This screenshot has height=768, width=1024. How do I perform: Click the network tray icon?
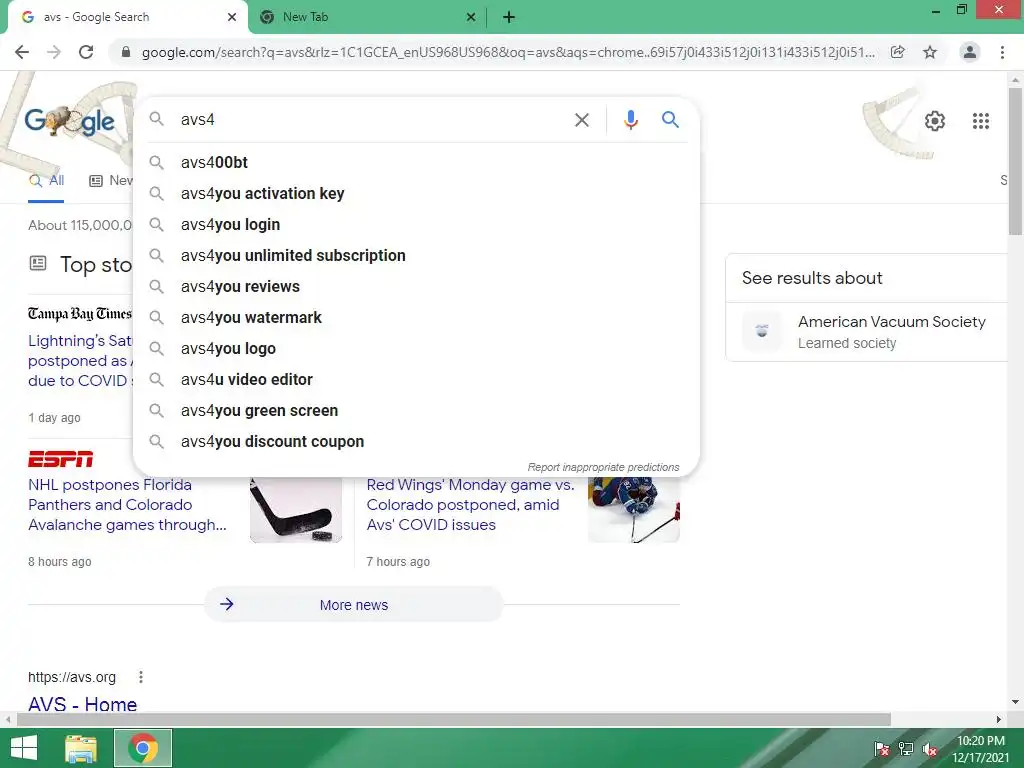pyautogui.click(x=906, y=749)
